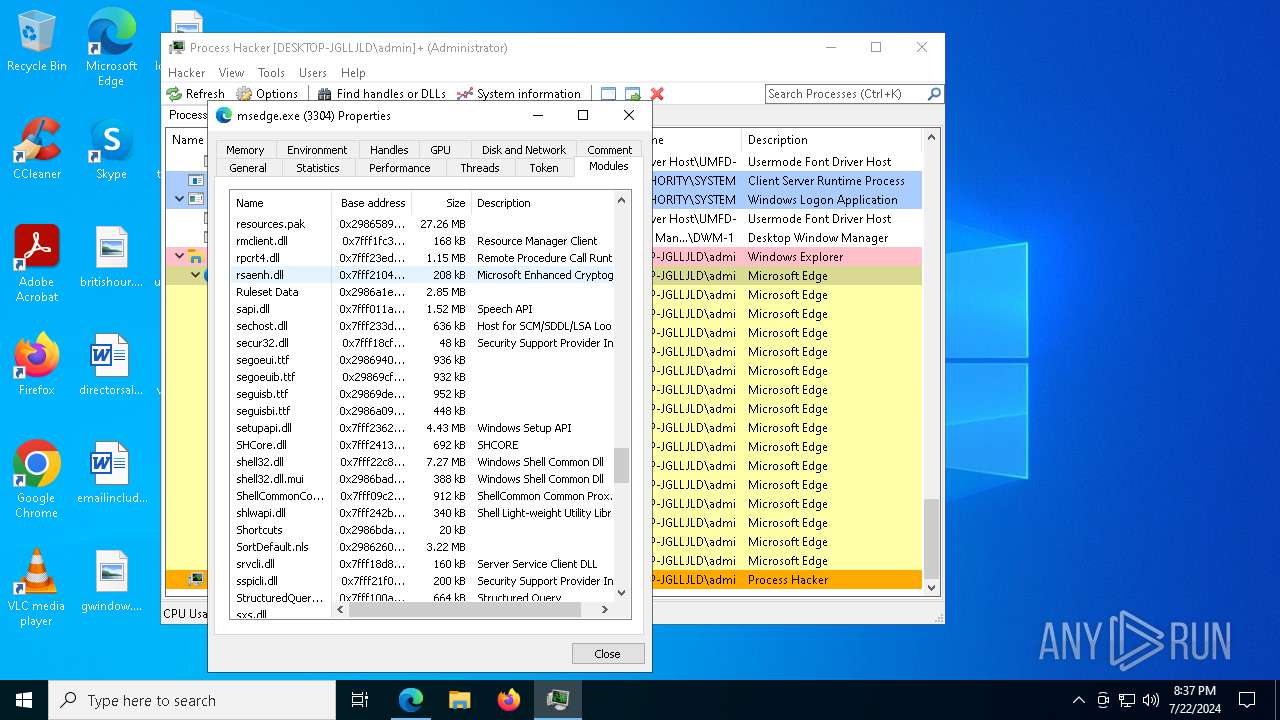Switch to the Environment tab
The width and height of the screenshot is (1280, 720).
pos(317,150)
